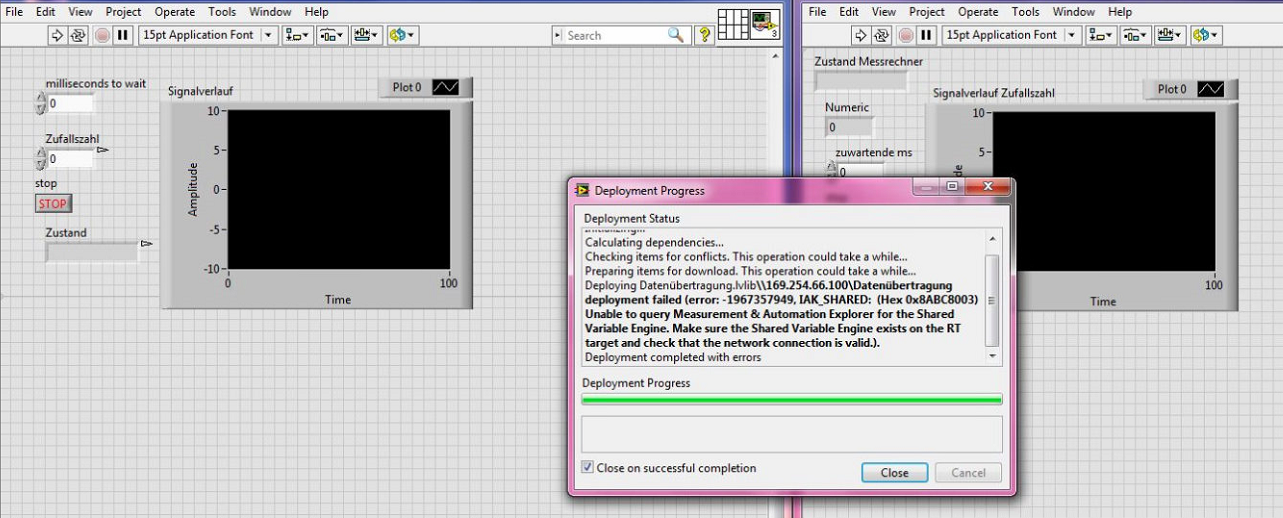Click Run arrow in left VI toolbar
The height and width of the screenshot is (518, 1283).
tap(59, 35)
